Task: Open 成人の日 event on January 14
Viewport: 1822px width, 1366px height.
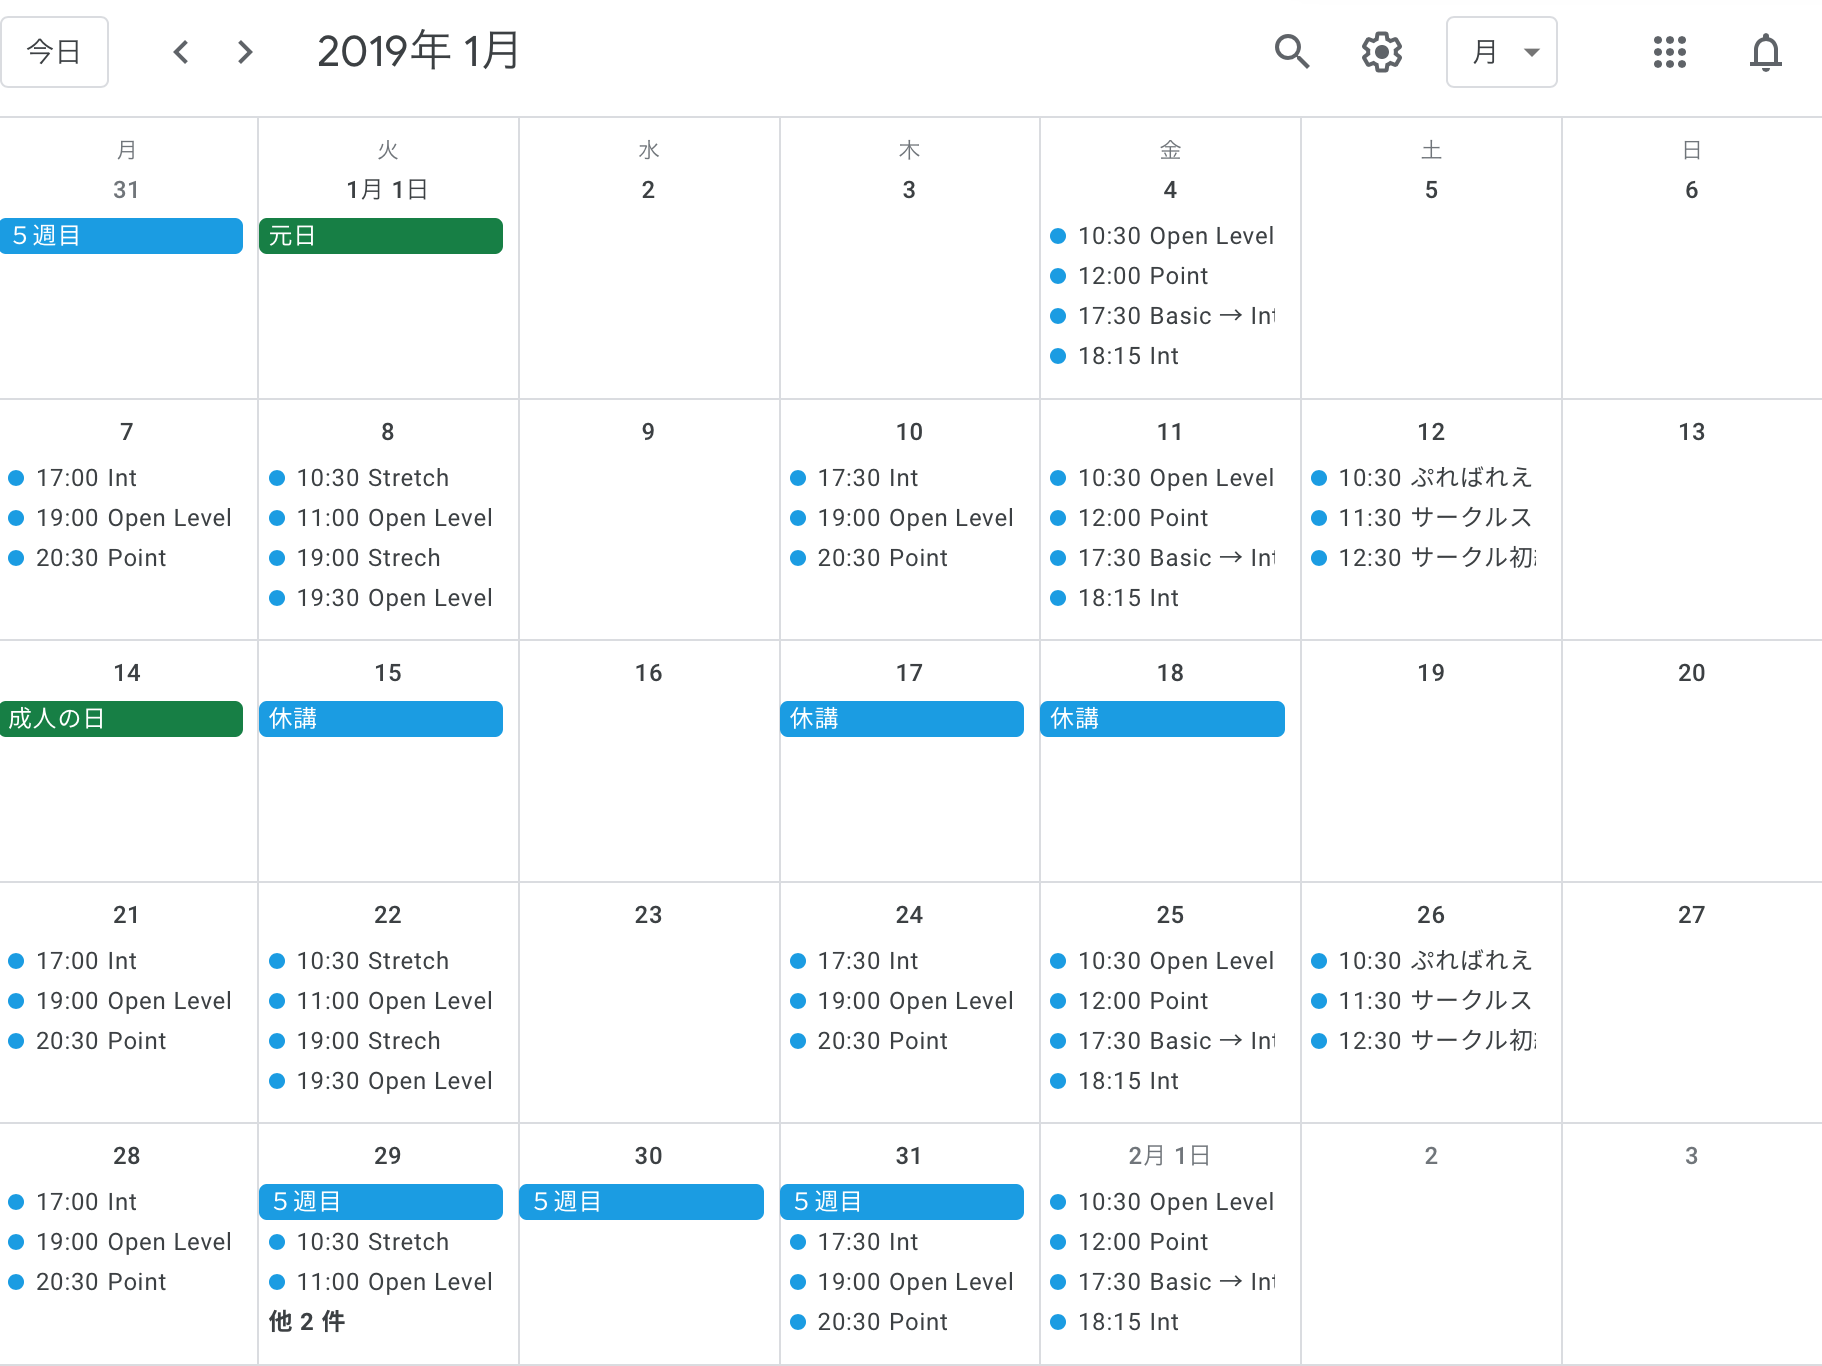Action: 121,719
